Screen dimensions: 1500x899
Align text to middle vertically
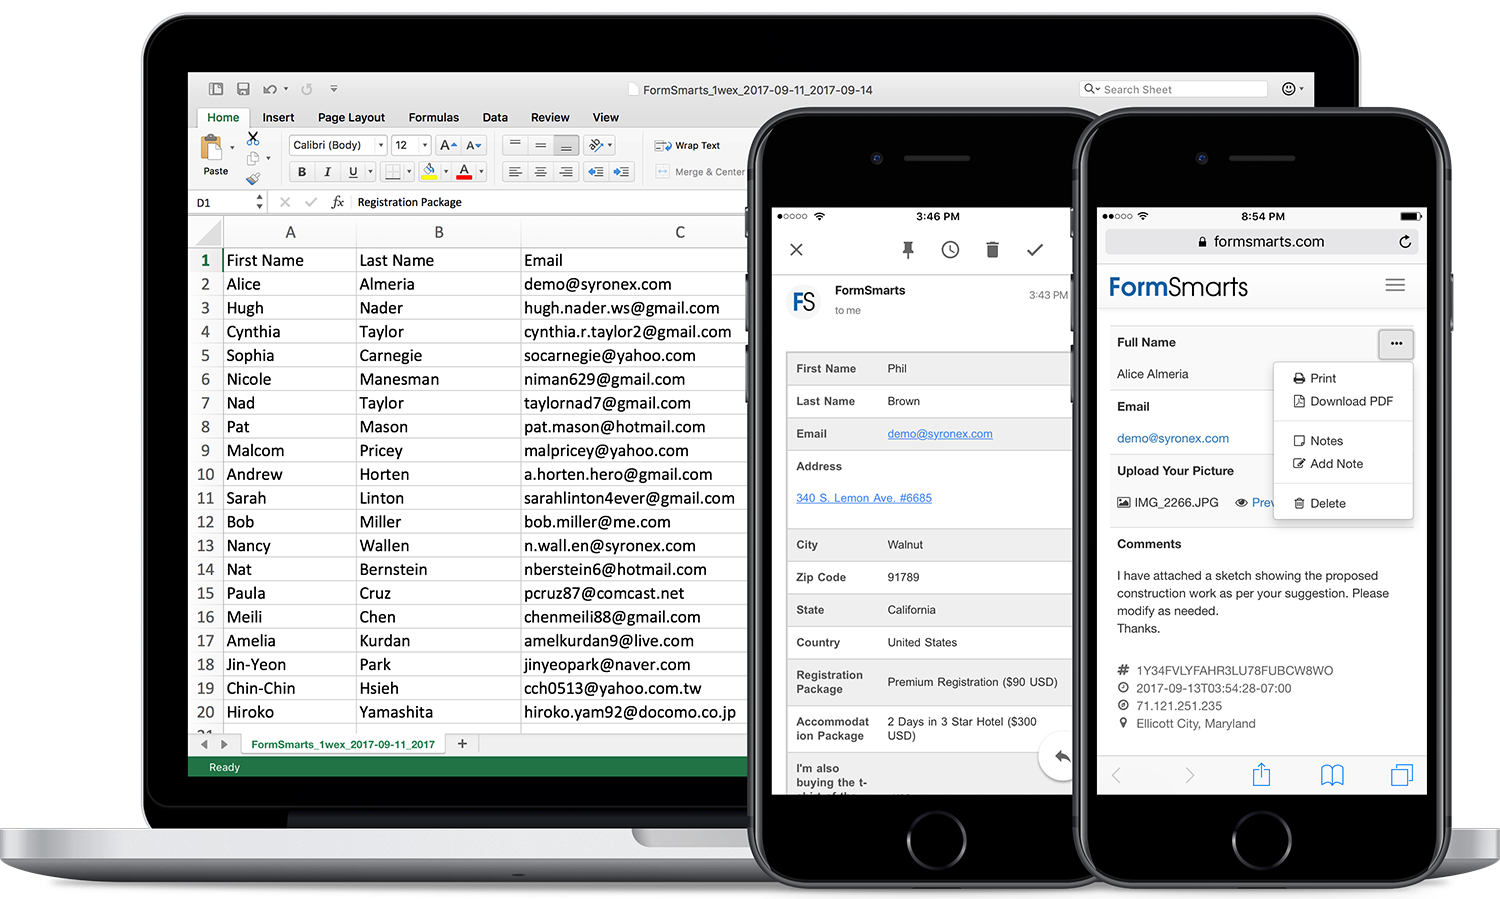540,145
